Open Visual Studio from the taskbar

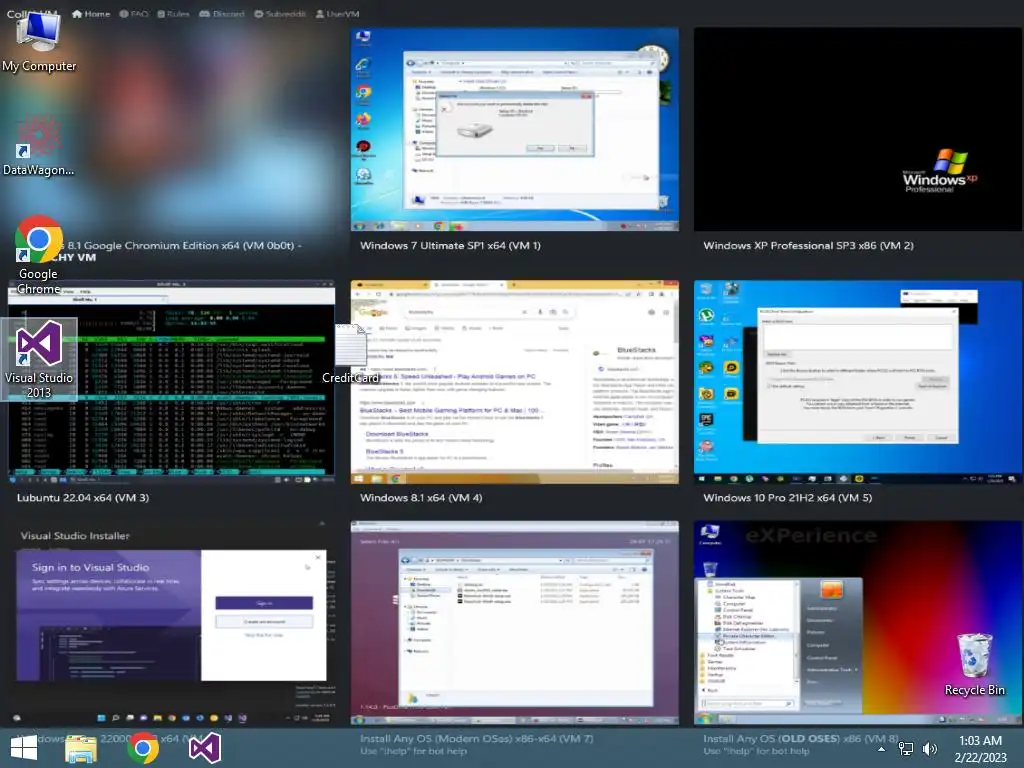[x=205, y=748]
